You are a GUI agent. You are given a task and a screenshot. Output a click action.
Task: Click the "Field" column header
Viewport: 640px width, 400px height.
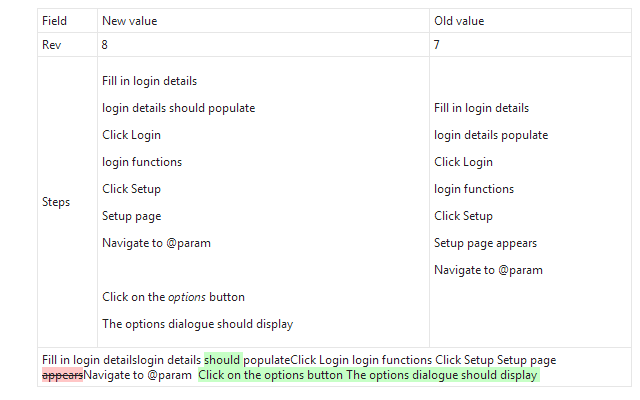[54, 21]
